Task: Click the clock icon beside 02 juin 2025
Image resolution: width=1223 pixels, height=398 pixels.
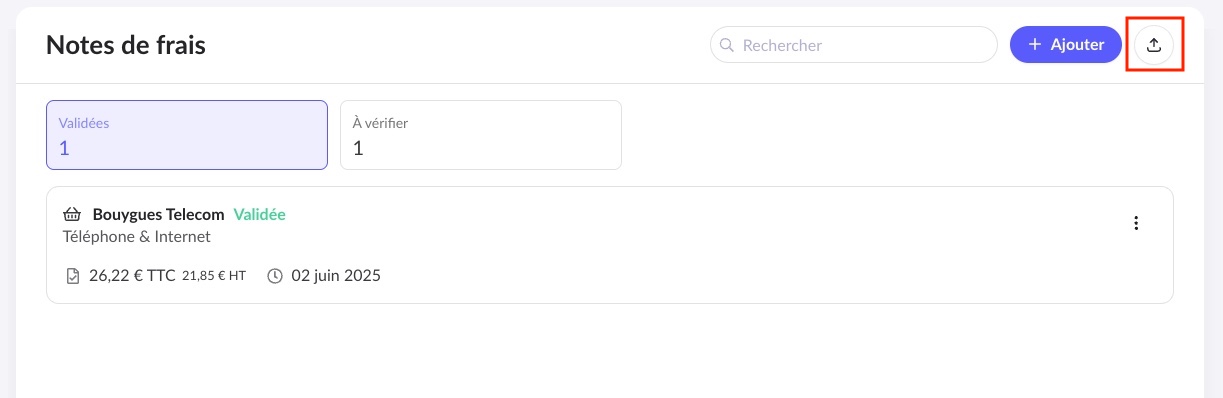Action: coord(275,275)
